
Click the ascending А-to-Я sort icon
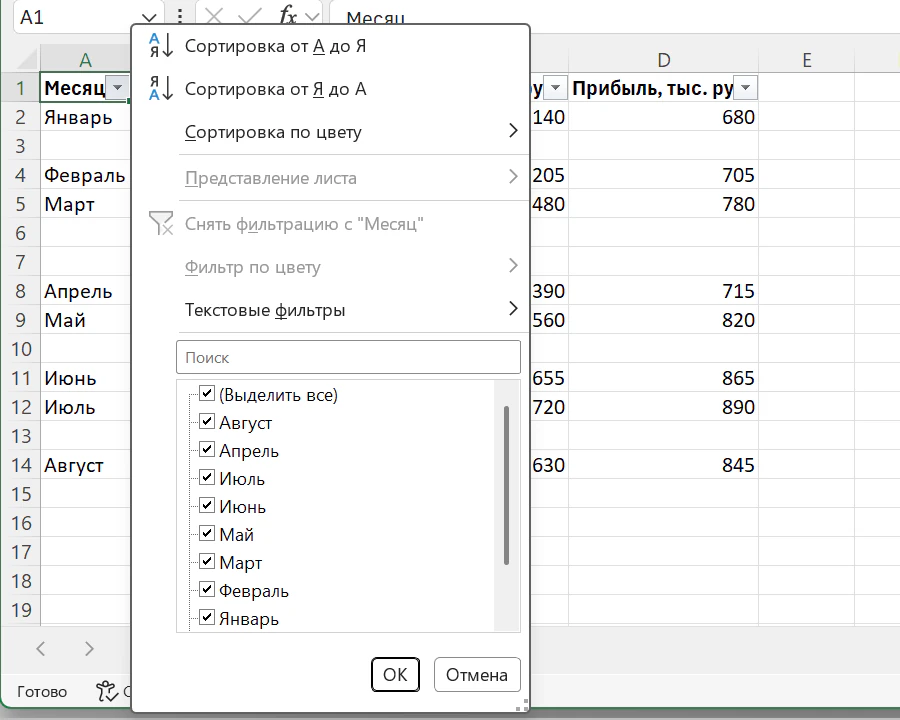click(x=161, y=46)
